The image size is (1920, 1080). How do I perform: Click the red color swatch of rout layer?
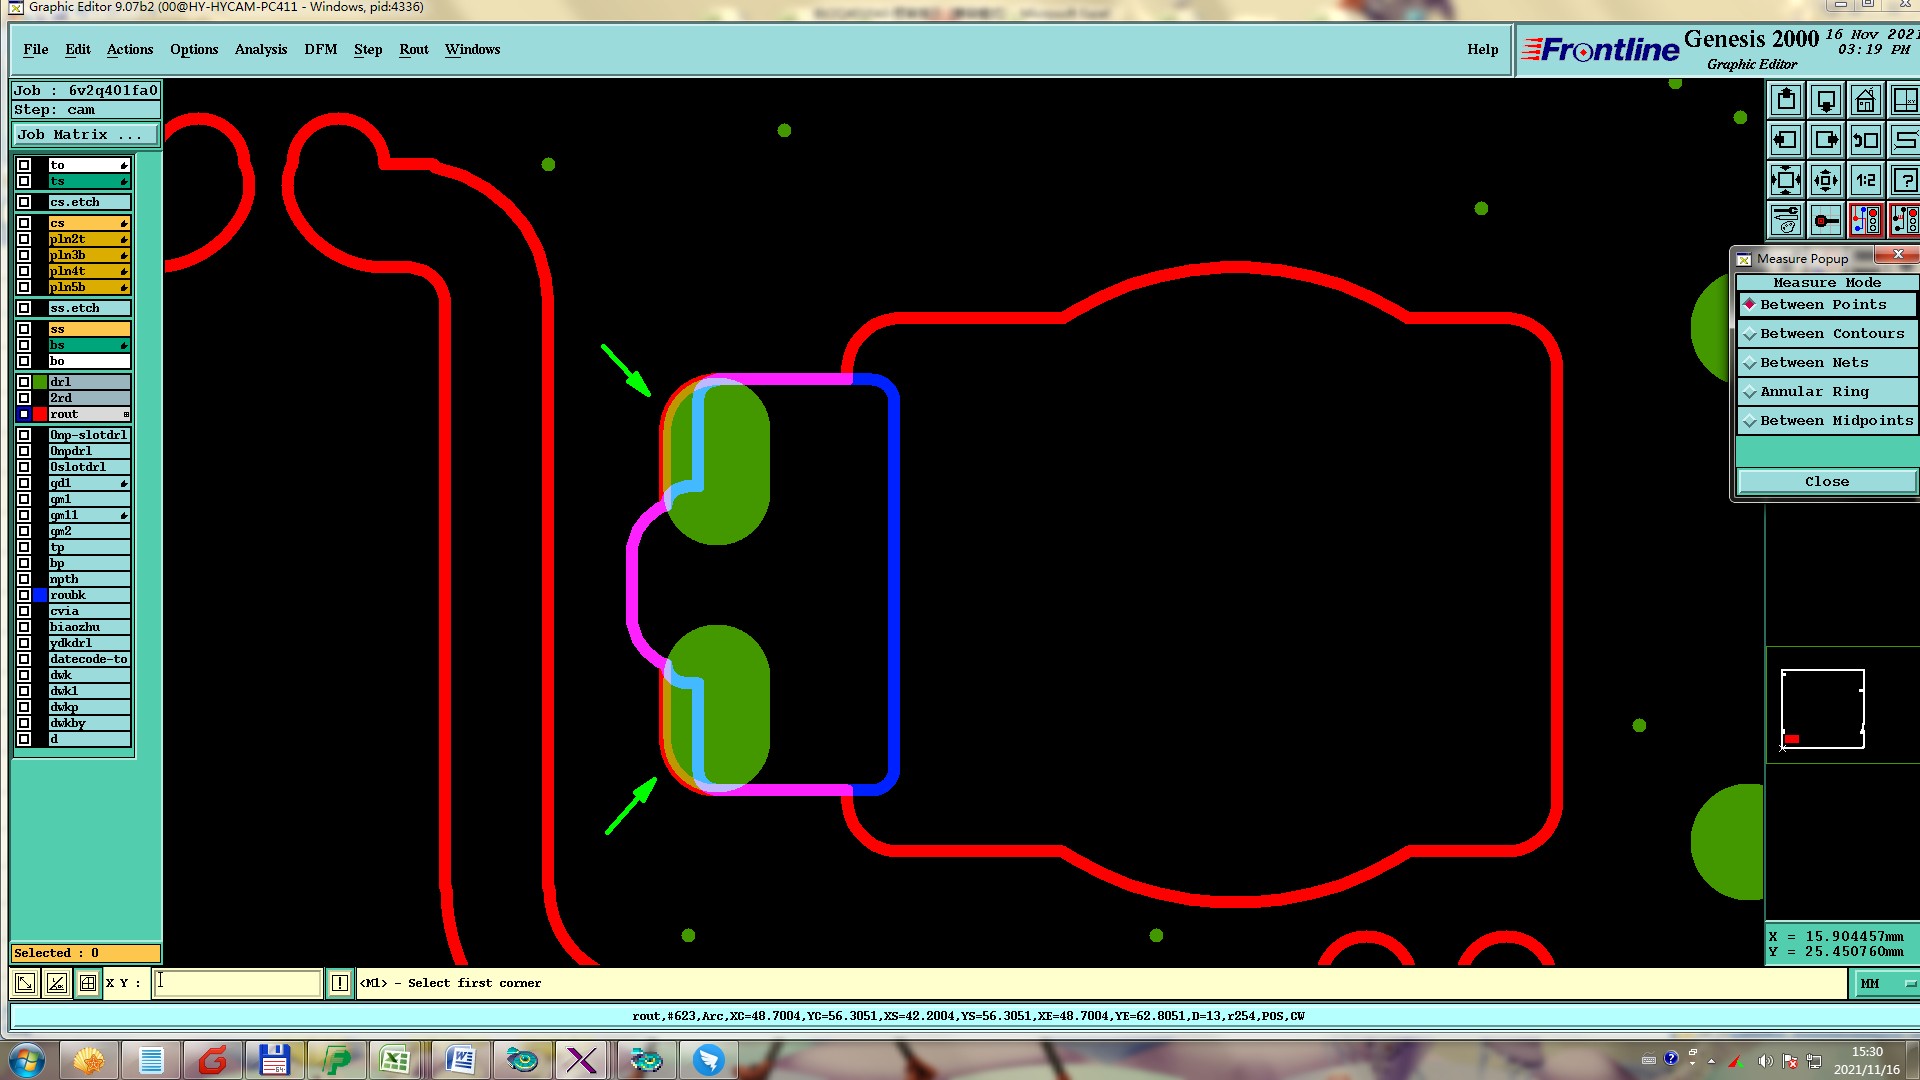point(40,414)
